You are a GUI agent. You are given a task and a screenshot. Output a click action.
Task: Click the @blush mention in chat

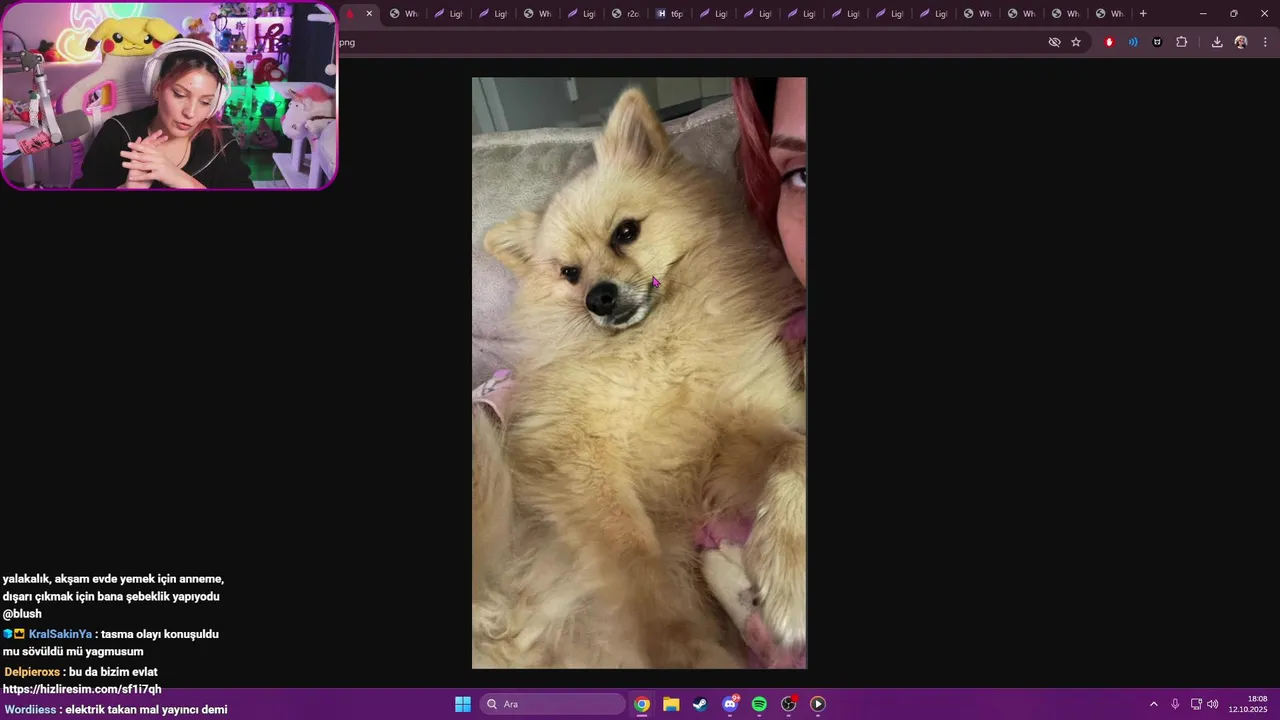pyautogui.click(x=22, y=614)
